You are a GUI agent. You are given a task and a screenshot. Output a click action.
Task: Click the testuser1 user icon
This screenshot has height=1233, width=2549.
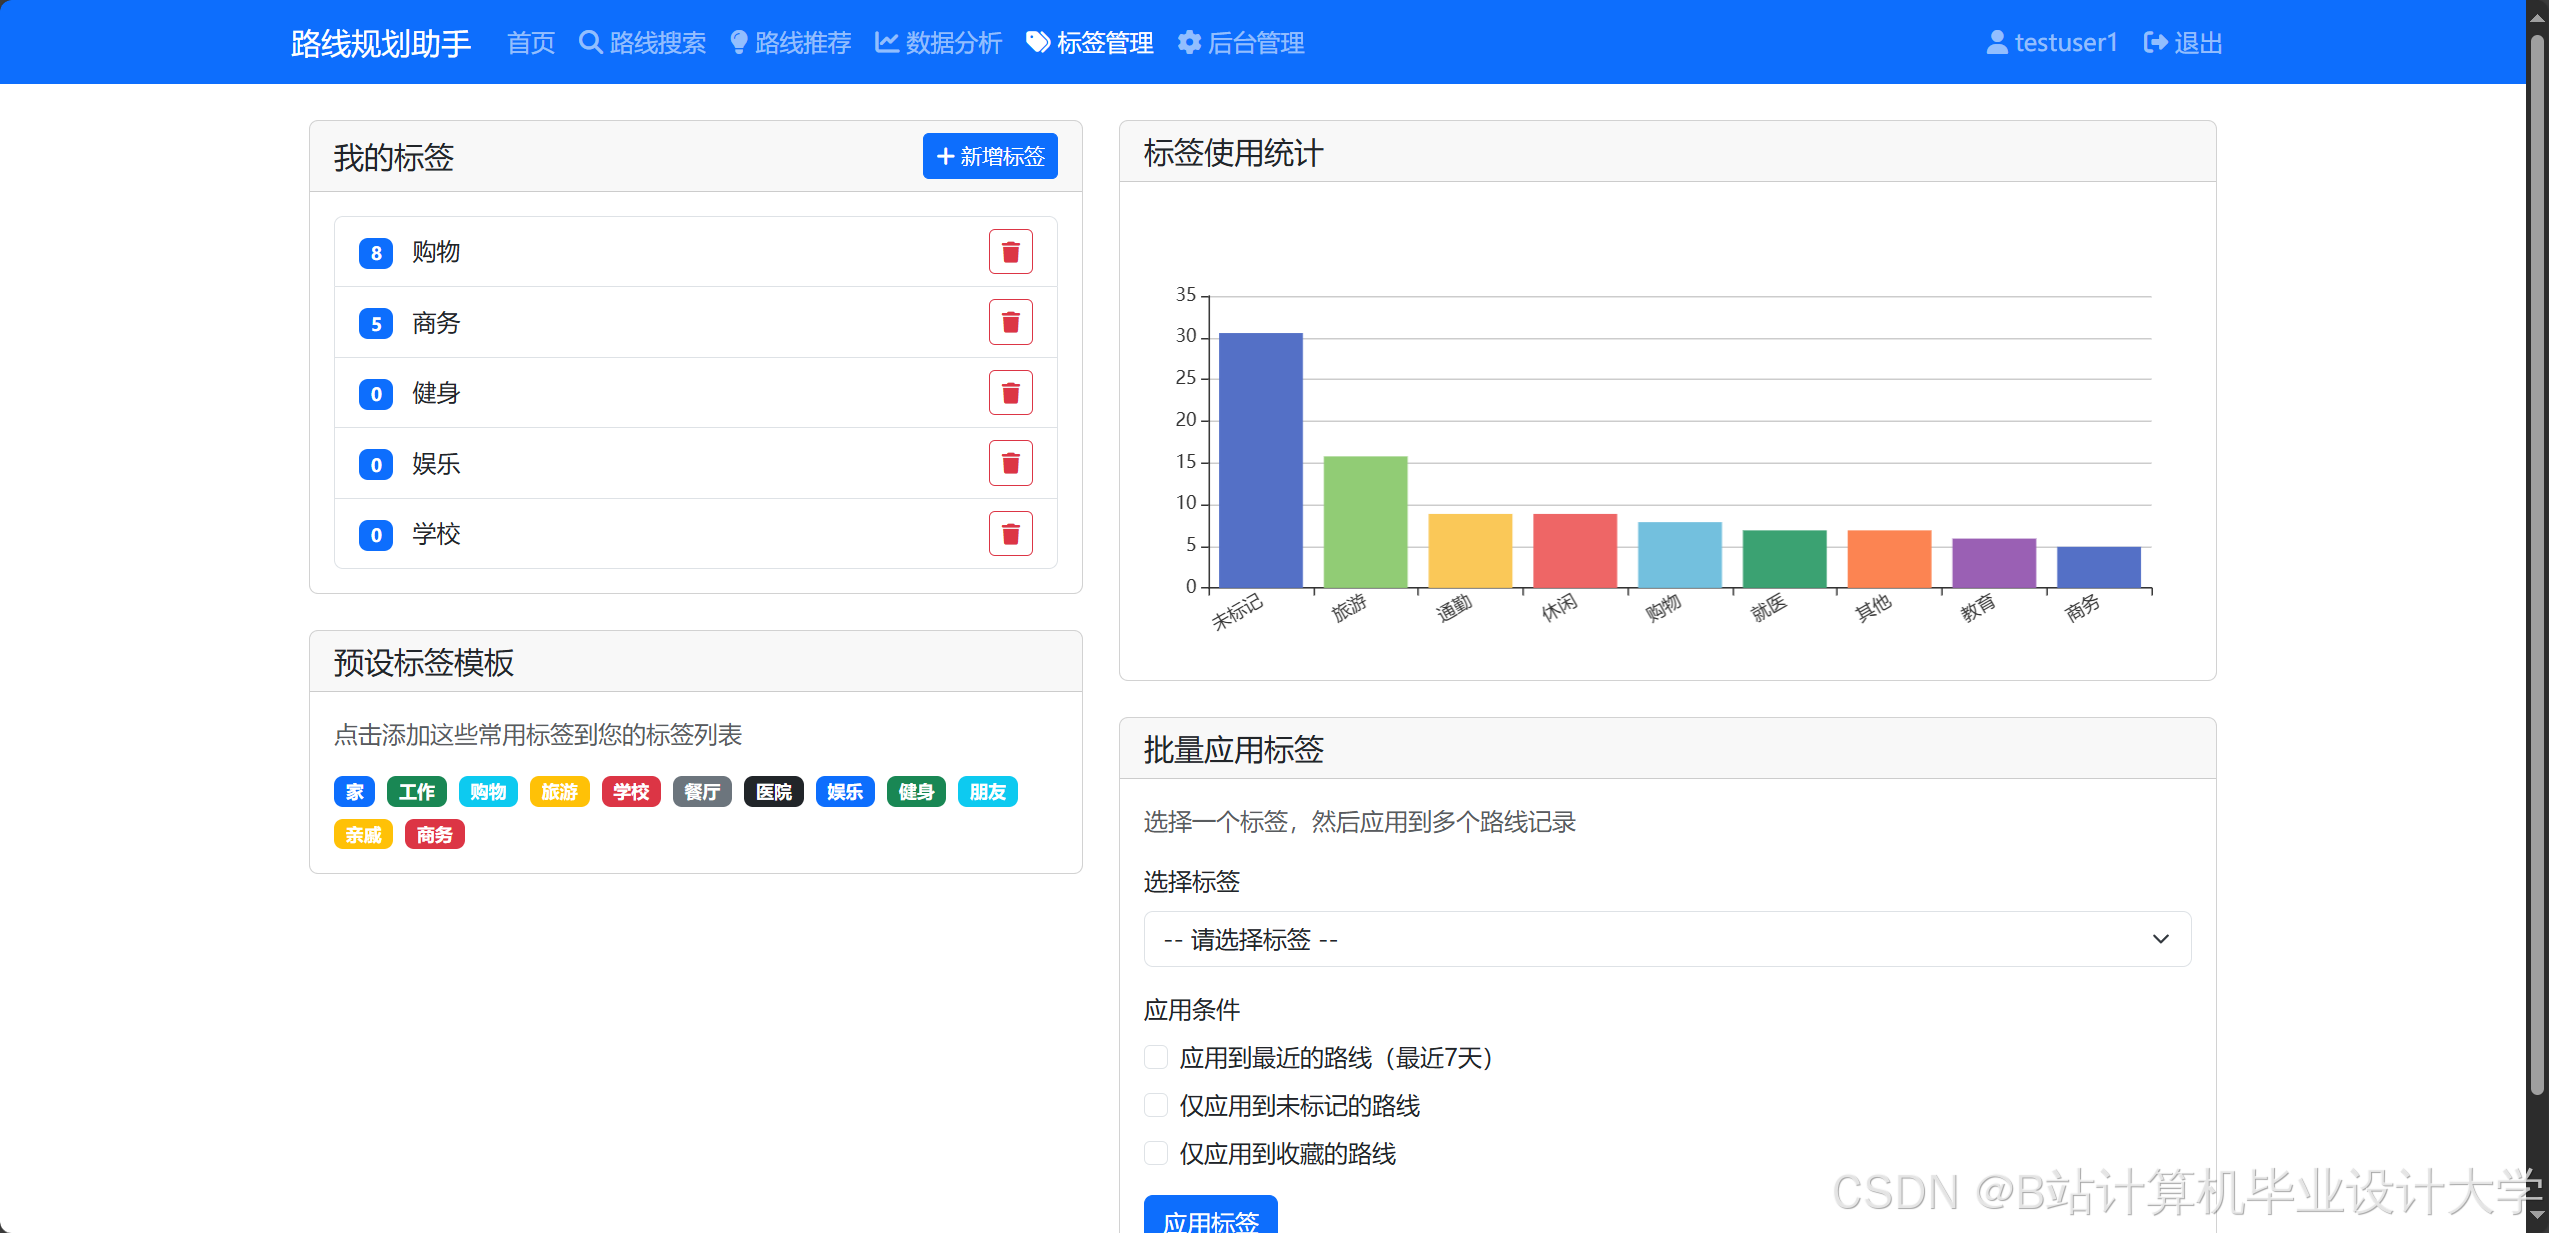[x=1996, y=42]
